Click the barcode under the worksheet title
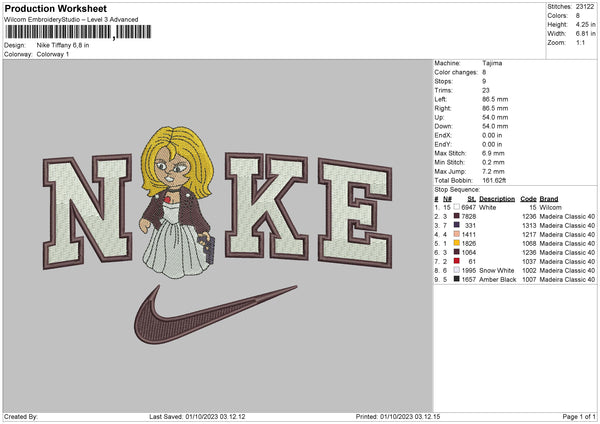The image size is (600, 424). click(78, 32)
